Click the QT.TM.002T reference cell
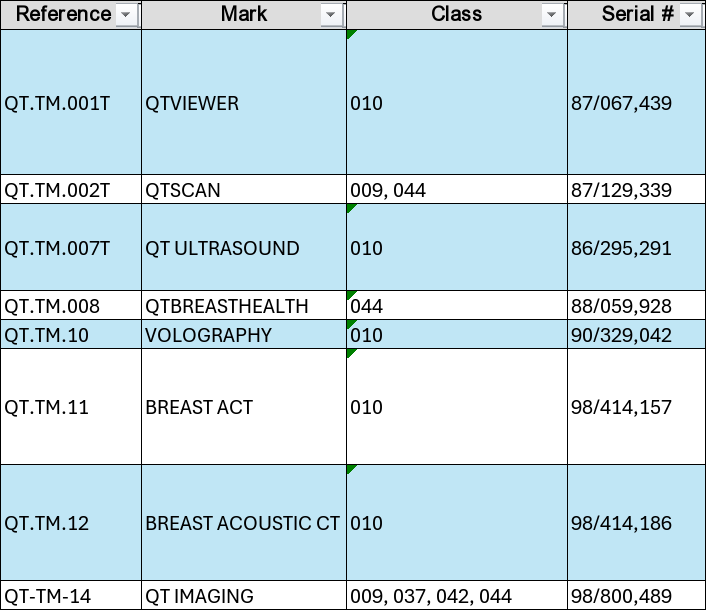707x611 pixels. [72, 190]
